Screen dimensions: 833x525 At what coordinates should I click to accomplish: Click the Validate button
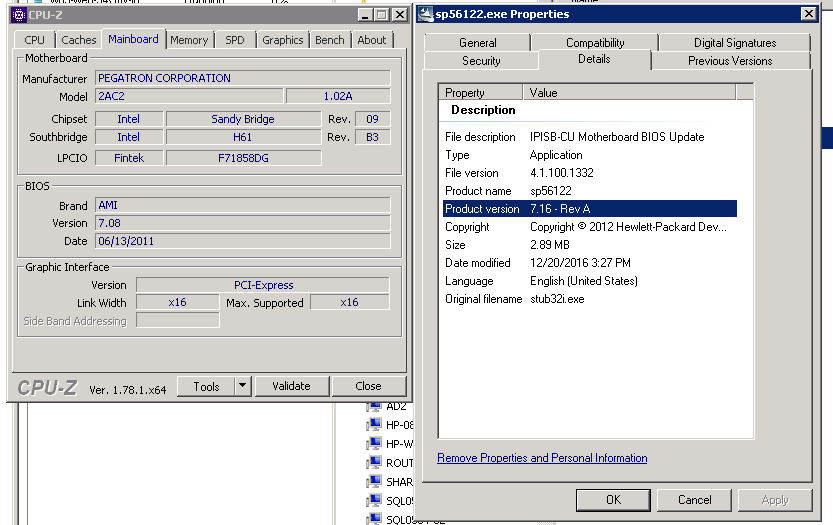291,386
